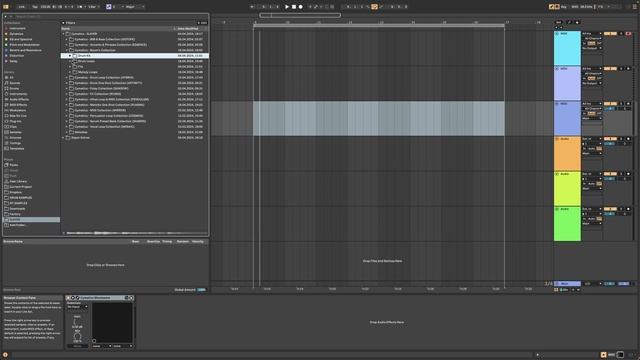
Task: Open Current Project under Places
Action: (21, 187)
